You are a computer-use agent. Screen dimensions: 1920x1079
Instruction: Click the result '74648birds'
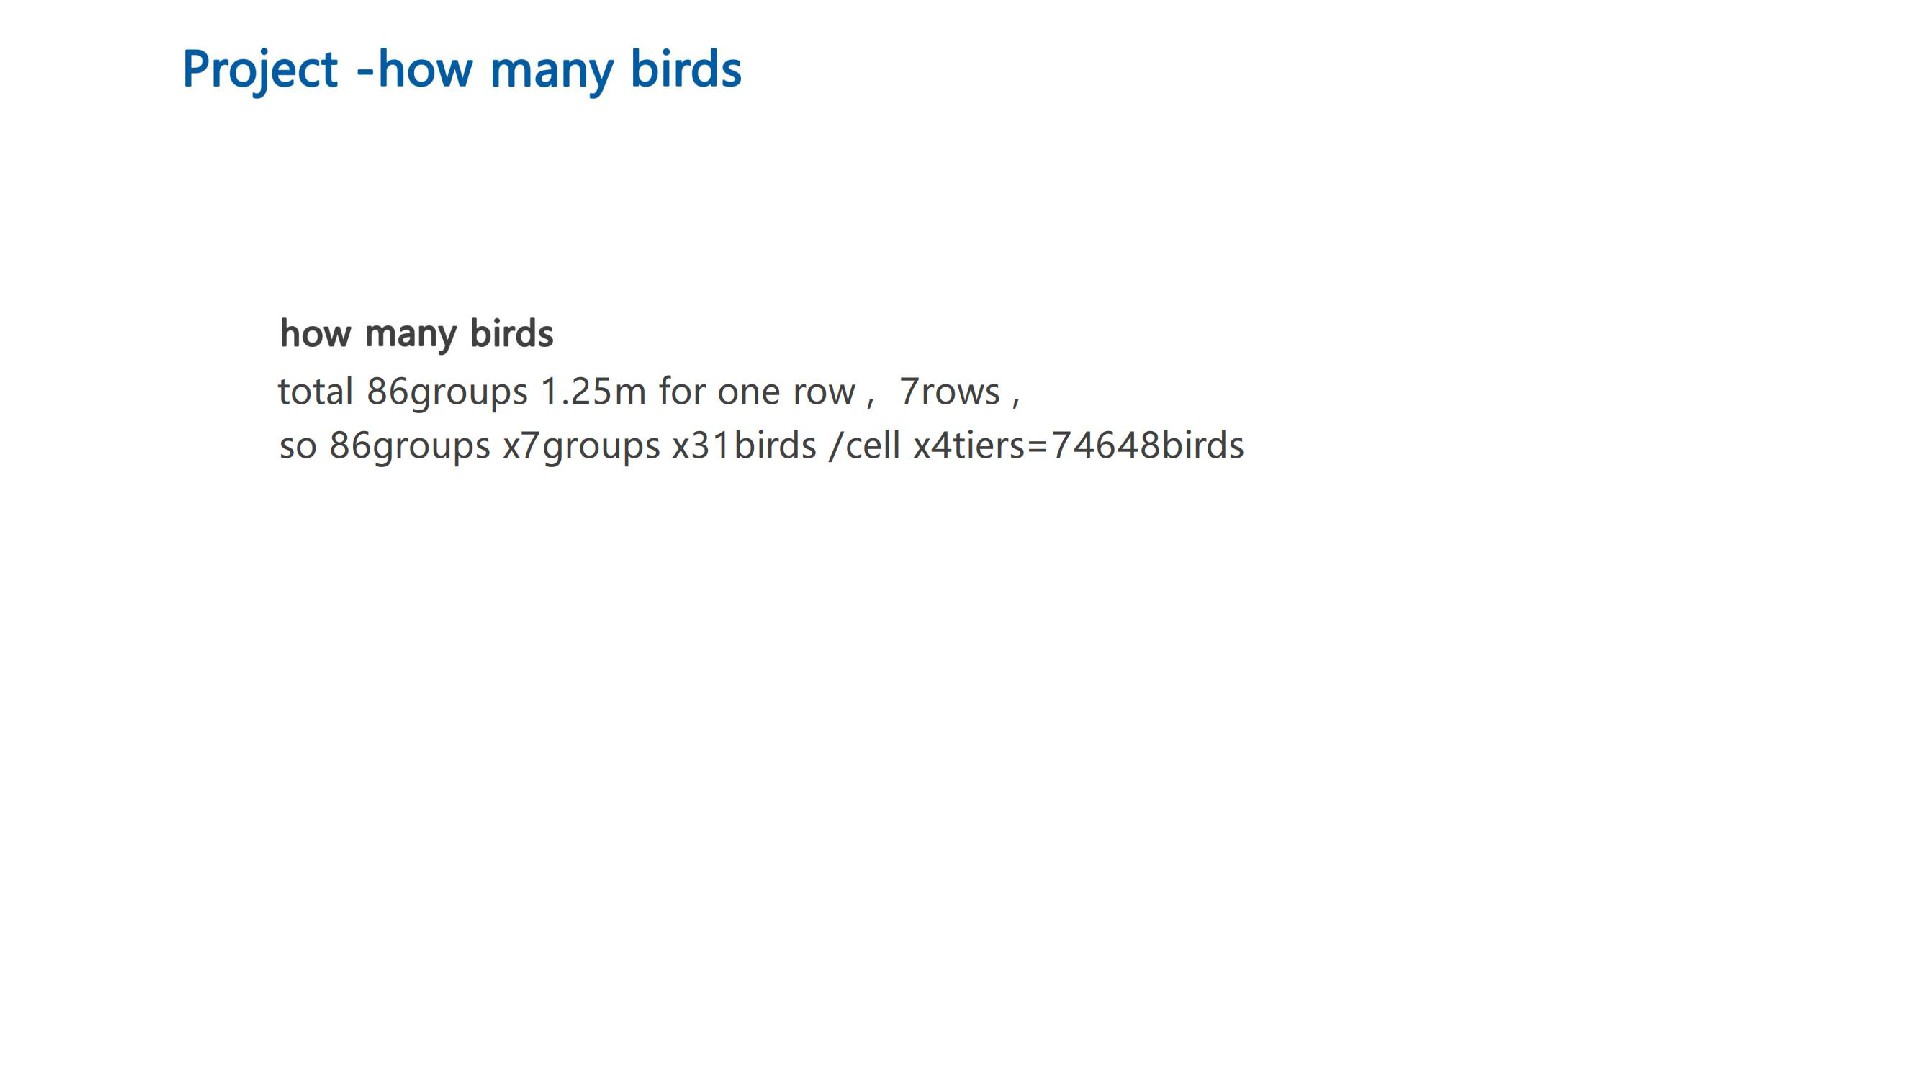pyautogui.click(x=1147, y=446)
